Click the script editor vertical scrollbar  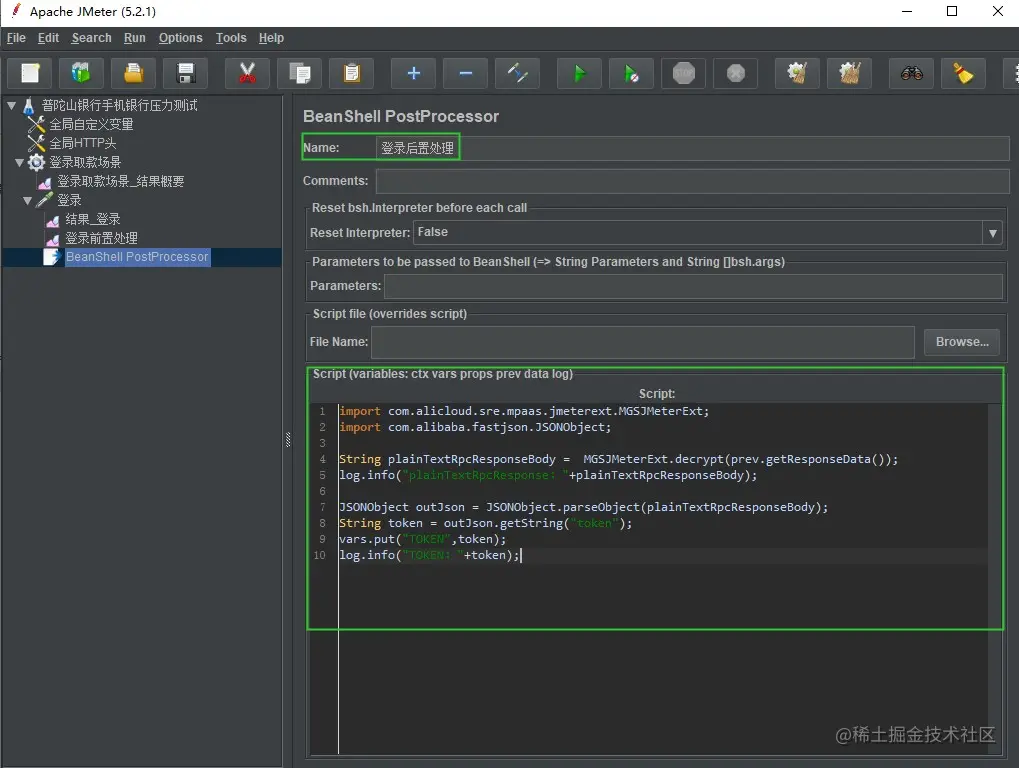(x=995, y=578)
